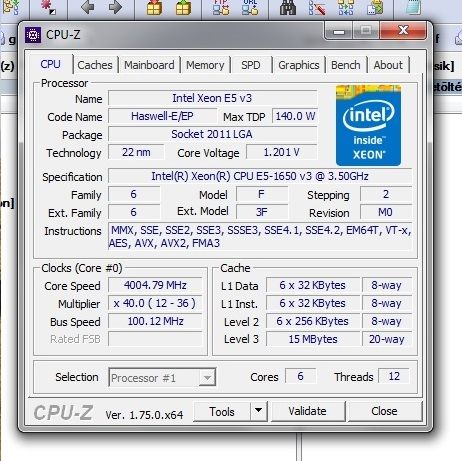This screenshot has height=461, width=462.
Task: Click the Multiplier value x 40.0
Action: (x=155, y=303)
